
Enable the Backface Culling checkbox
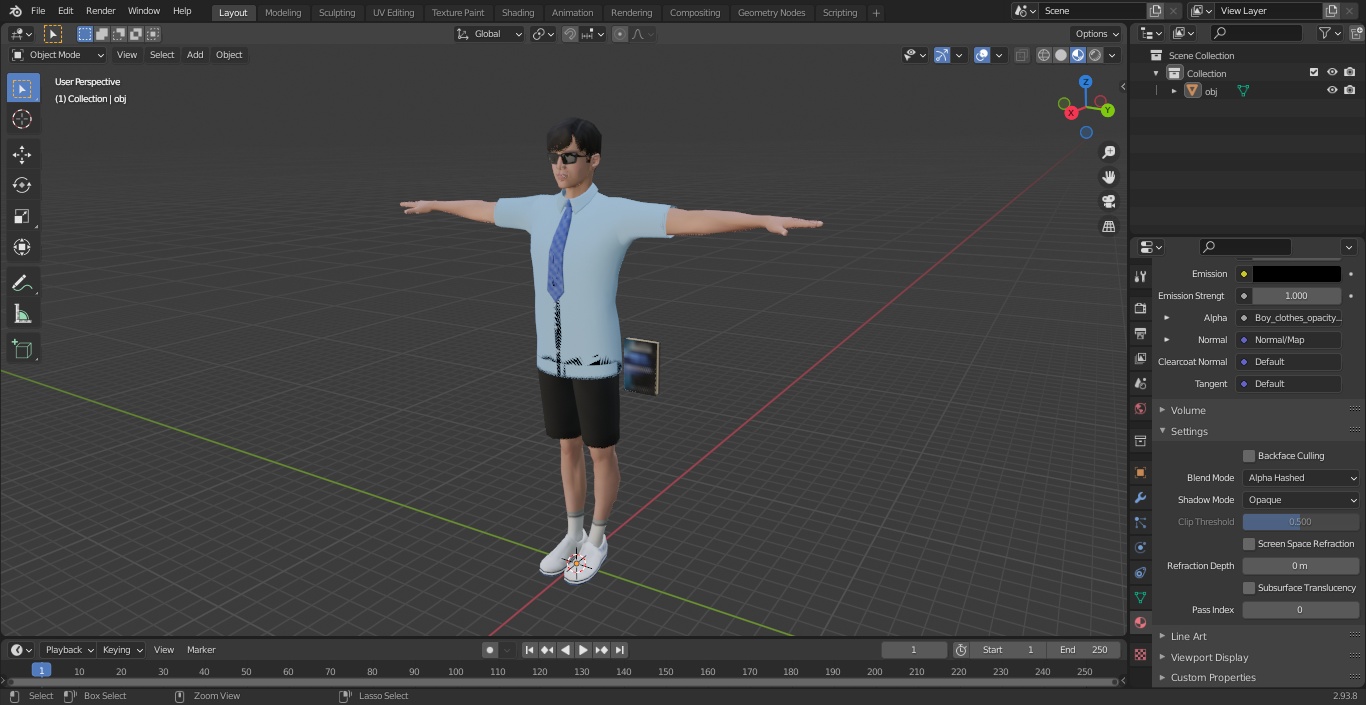tap(1249, 456)
